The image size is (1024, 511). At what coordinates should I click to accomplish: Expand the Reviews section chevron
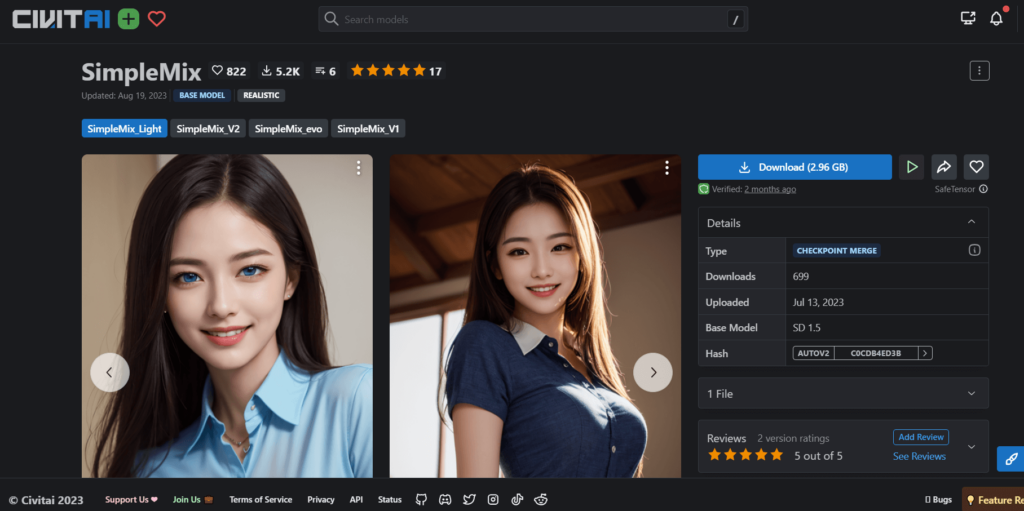point(971,447)
